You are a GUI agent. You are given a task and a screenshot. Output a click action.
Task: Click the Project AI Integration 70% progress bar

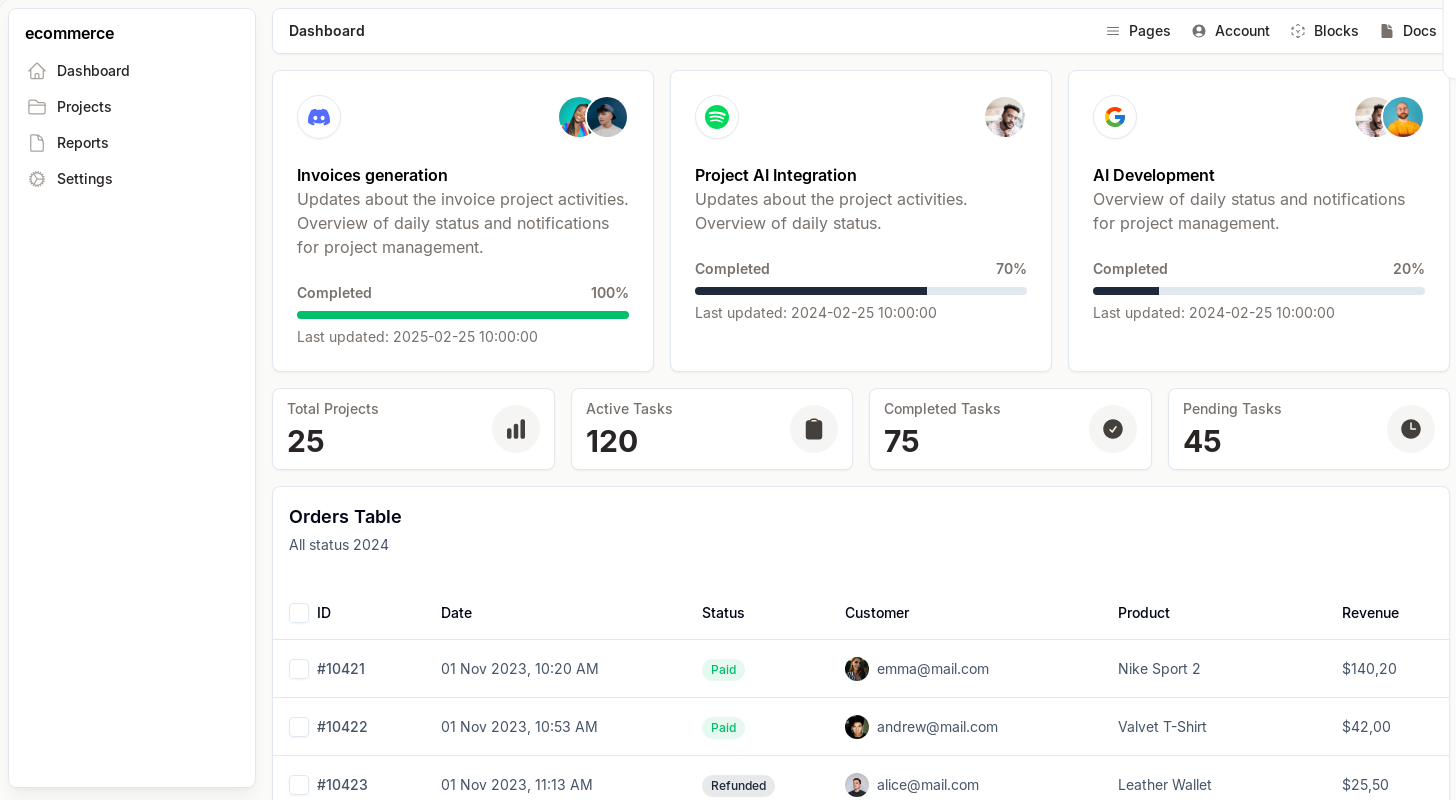point(860,291)
